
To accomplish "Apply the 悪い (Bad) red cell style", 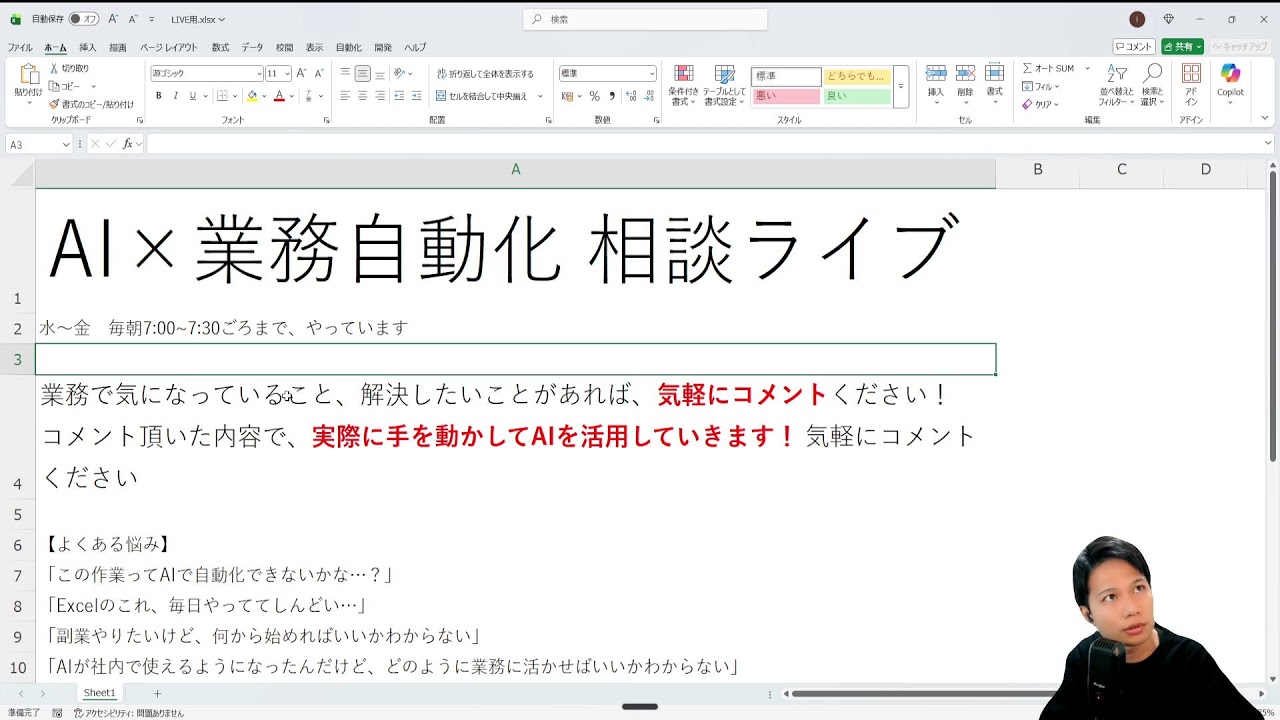I will point(785,96).
